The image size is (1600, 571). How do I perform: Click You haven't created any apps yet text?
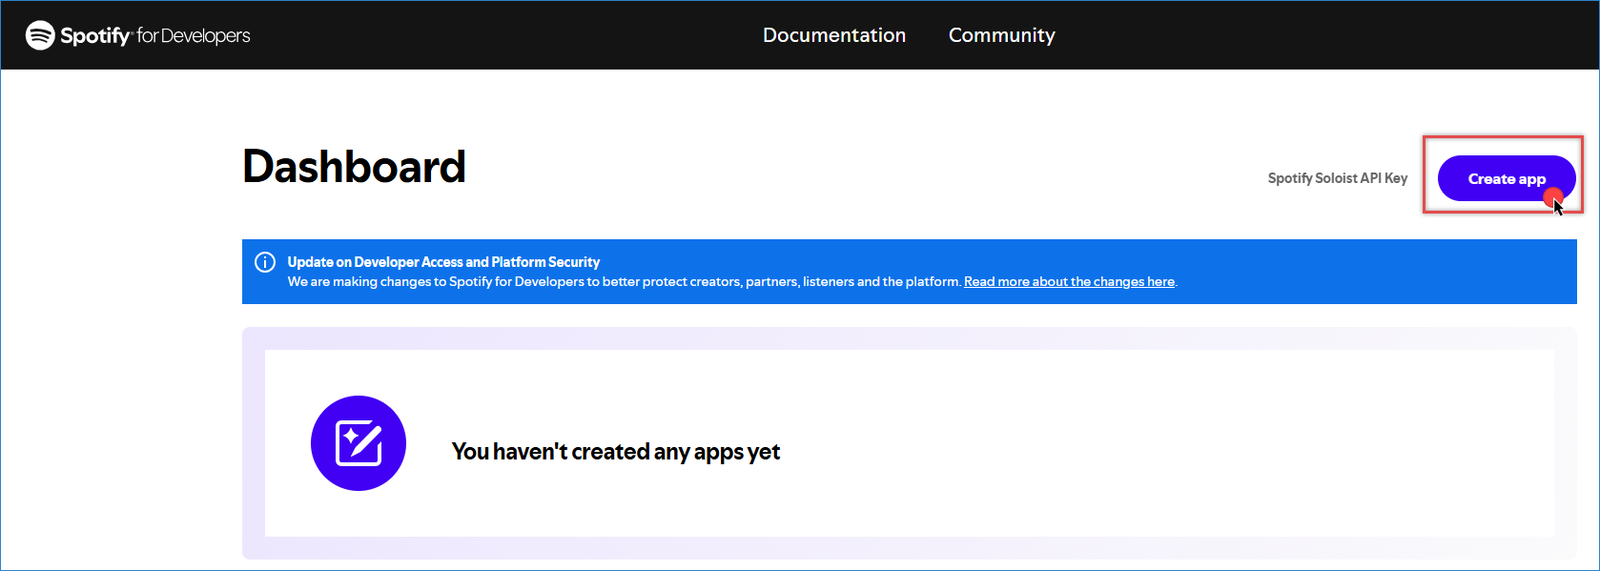pyautogui.click(x=615, y=452)
